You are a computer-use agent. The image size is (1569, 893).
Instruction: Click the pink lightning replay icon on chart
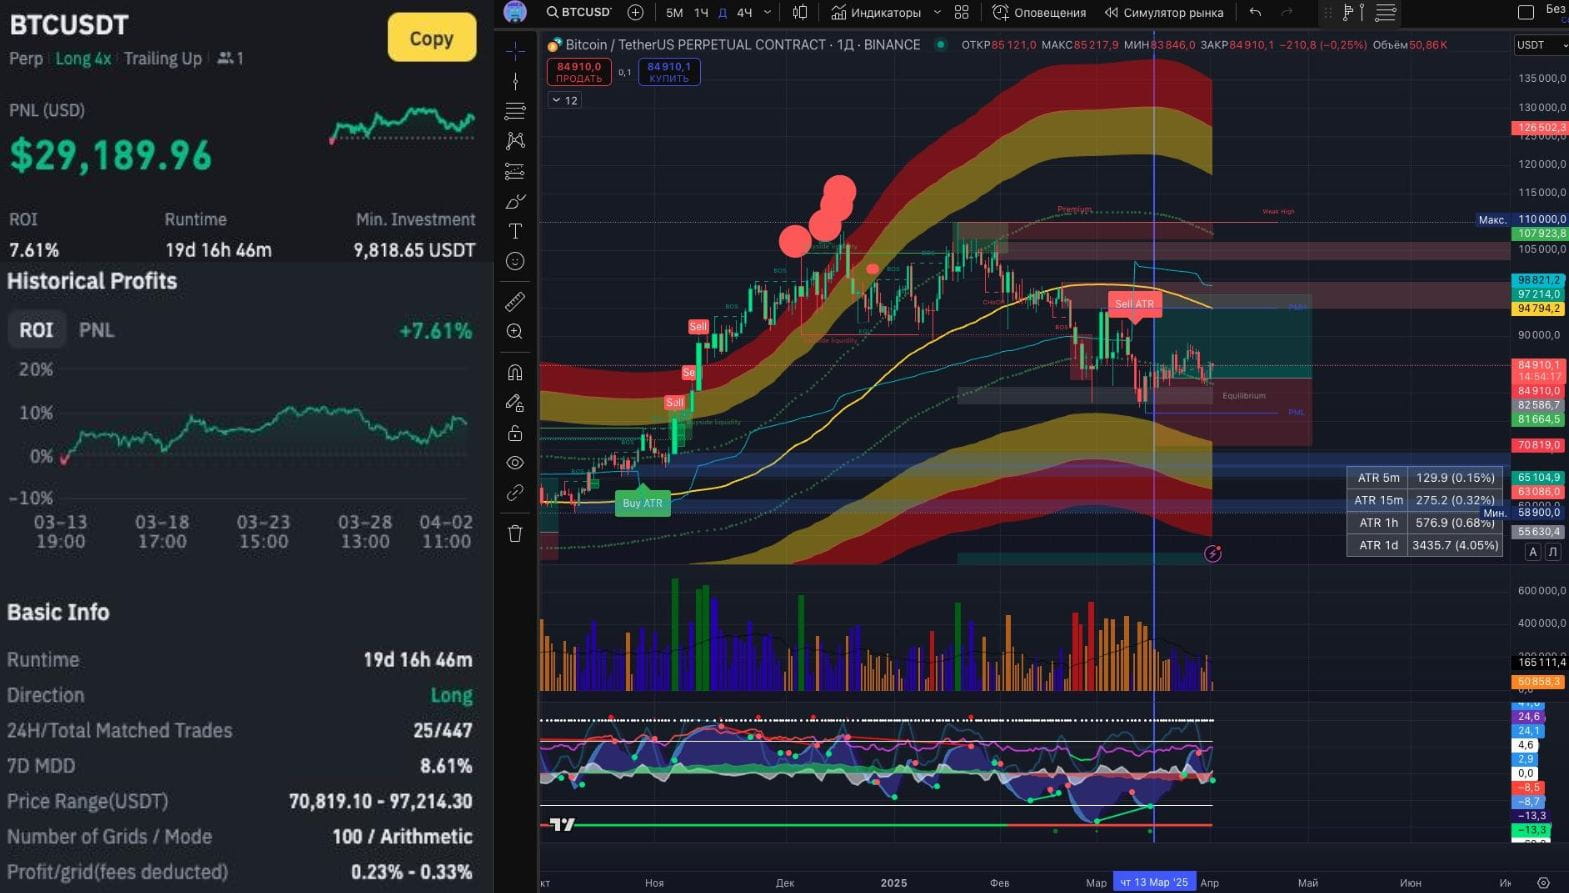[x=1213, y=553]
